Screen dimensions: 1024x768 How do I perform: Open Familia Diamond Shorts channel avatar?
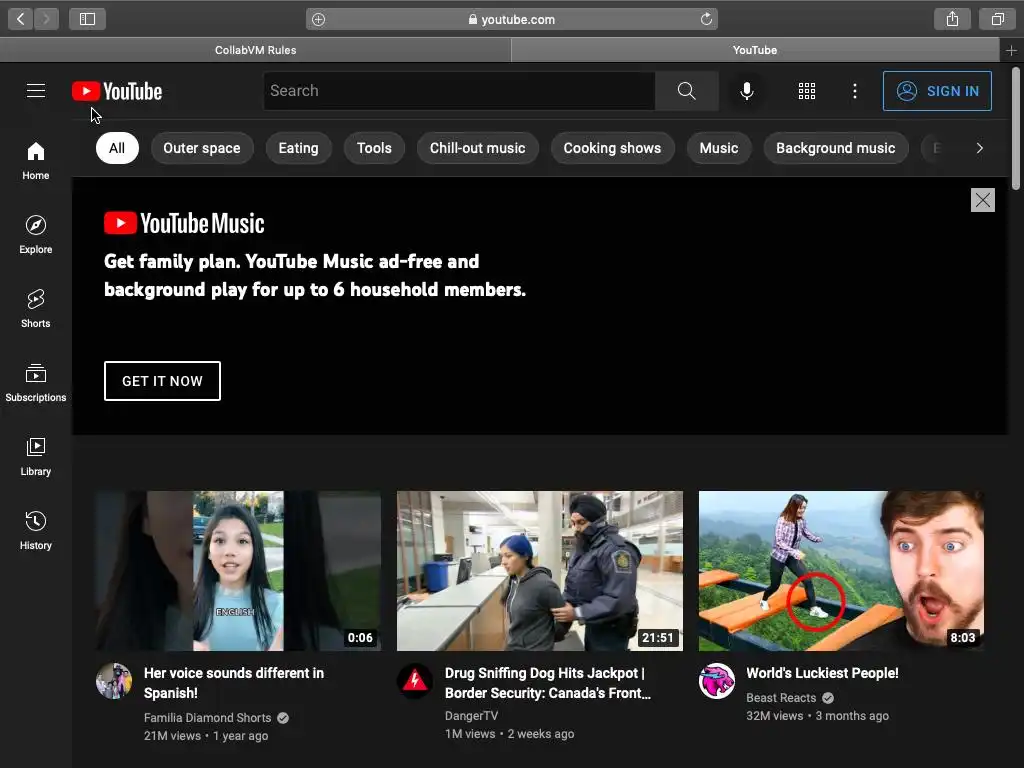click(x=114, y=680)
